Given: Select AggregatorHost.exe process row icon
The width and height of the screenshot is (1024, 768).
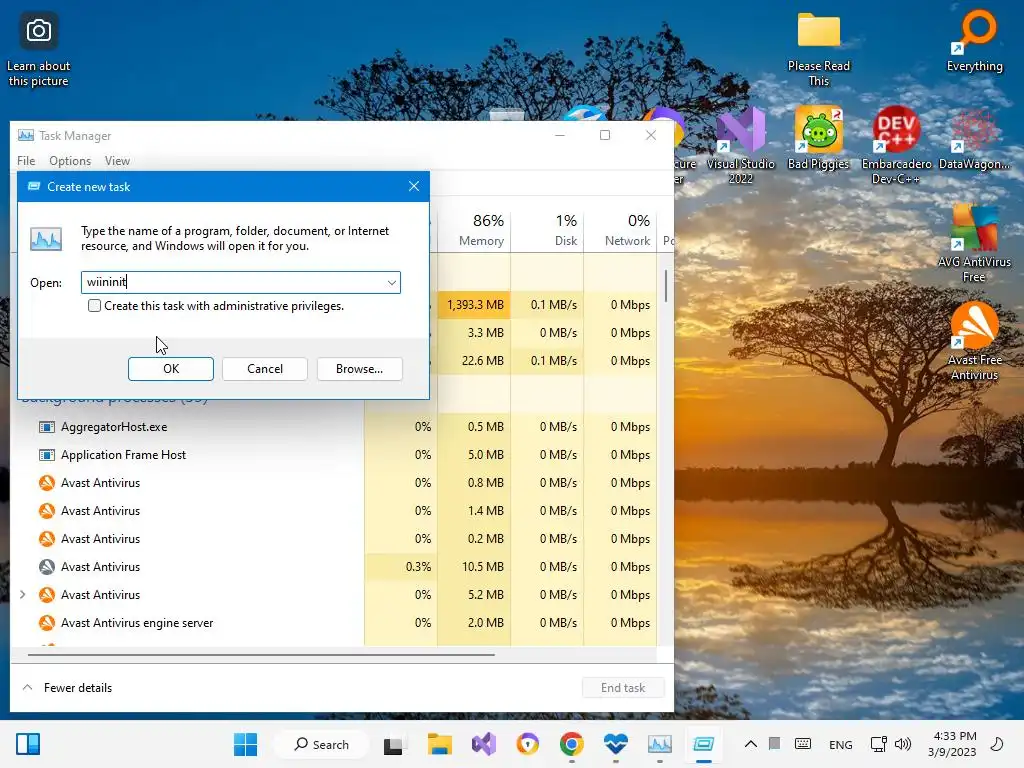Looking at the screenshot, I should click(46, 427).
